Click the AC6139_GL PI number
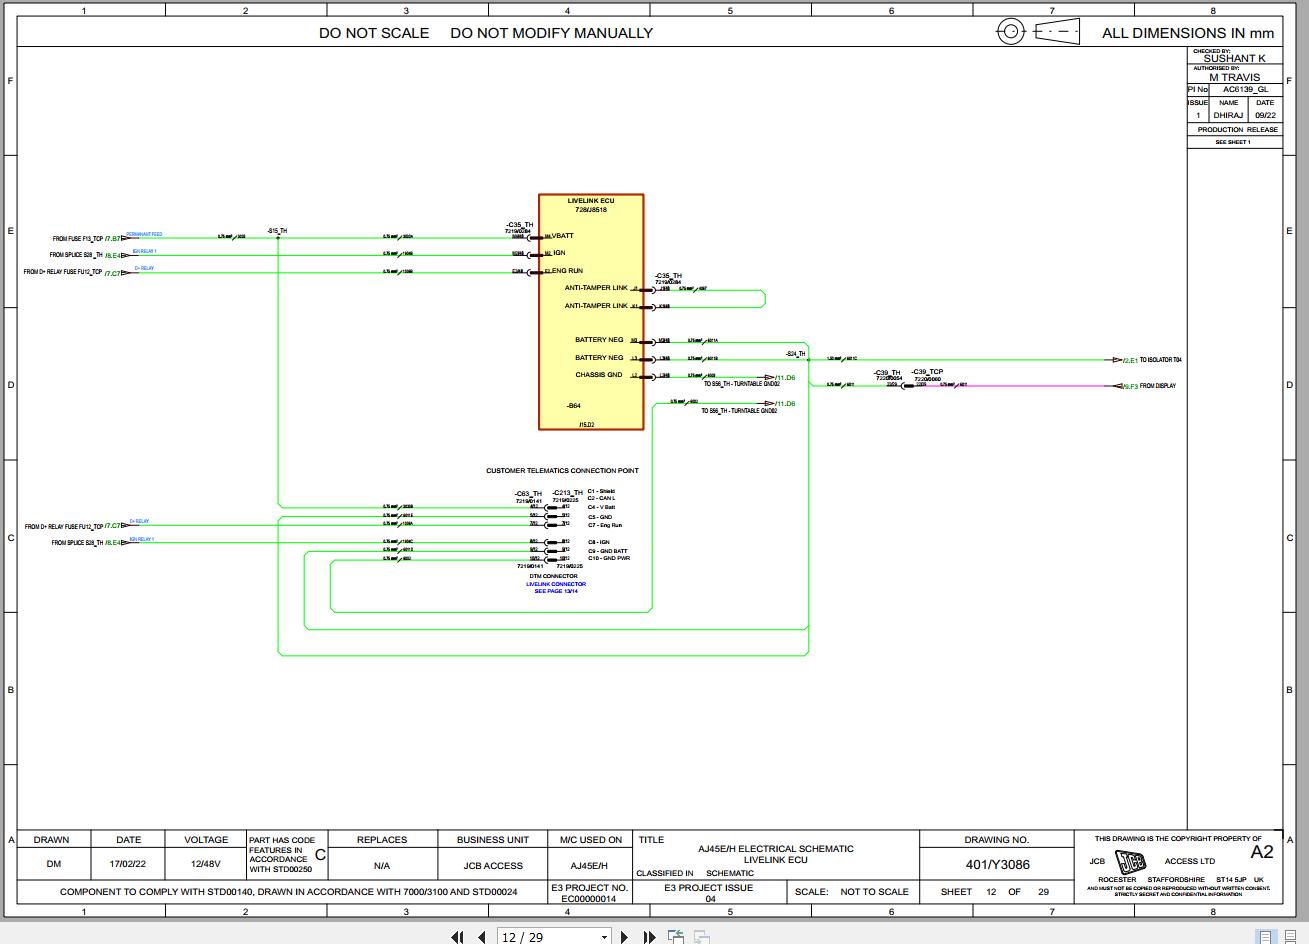The image size is (1309, 944). click(x=1245, y=89)
